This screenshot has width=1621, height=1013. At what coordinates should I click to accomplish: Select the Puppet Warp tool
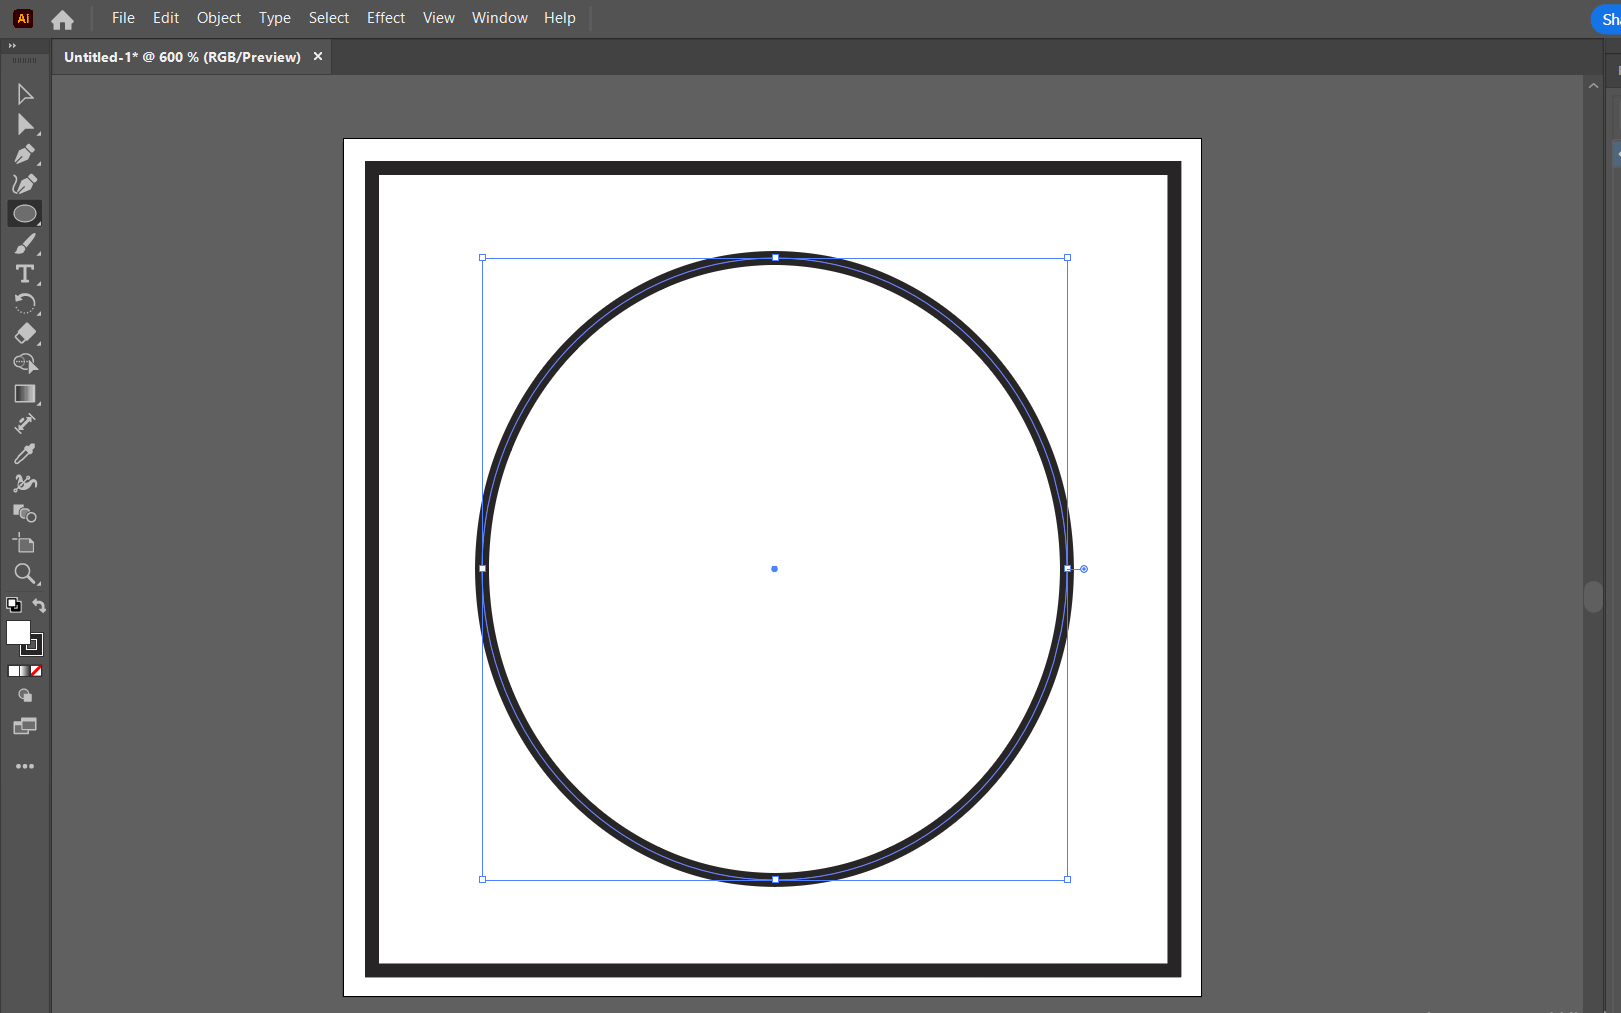coord(25,484)
